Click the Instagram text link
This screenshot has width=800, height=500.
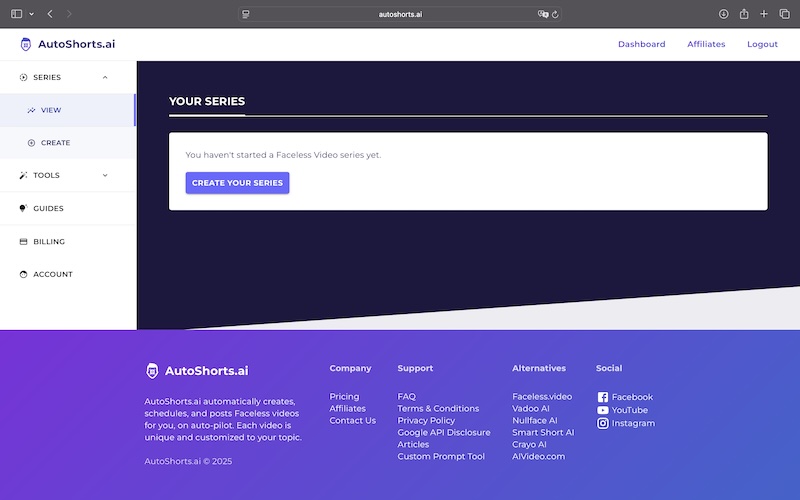click(x=633, y=423)
